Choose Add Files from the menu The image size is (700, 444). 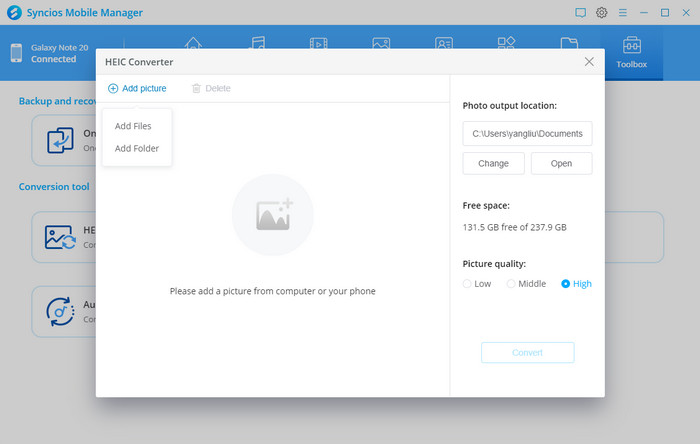133,126
